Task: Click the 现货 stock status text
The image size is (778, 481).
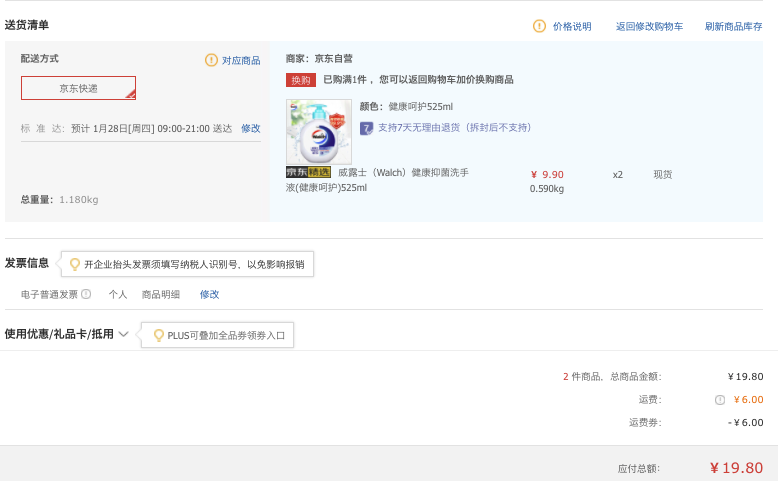Action: coord(663,174)
